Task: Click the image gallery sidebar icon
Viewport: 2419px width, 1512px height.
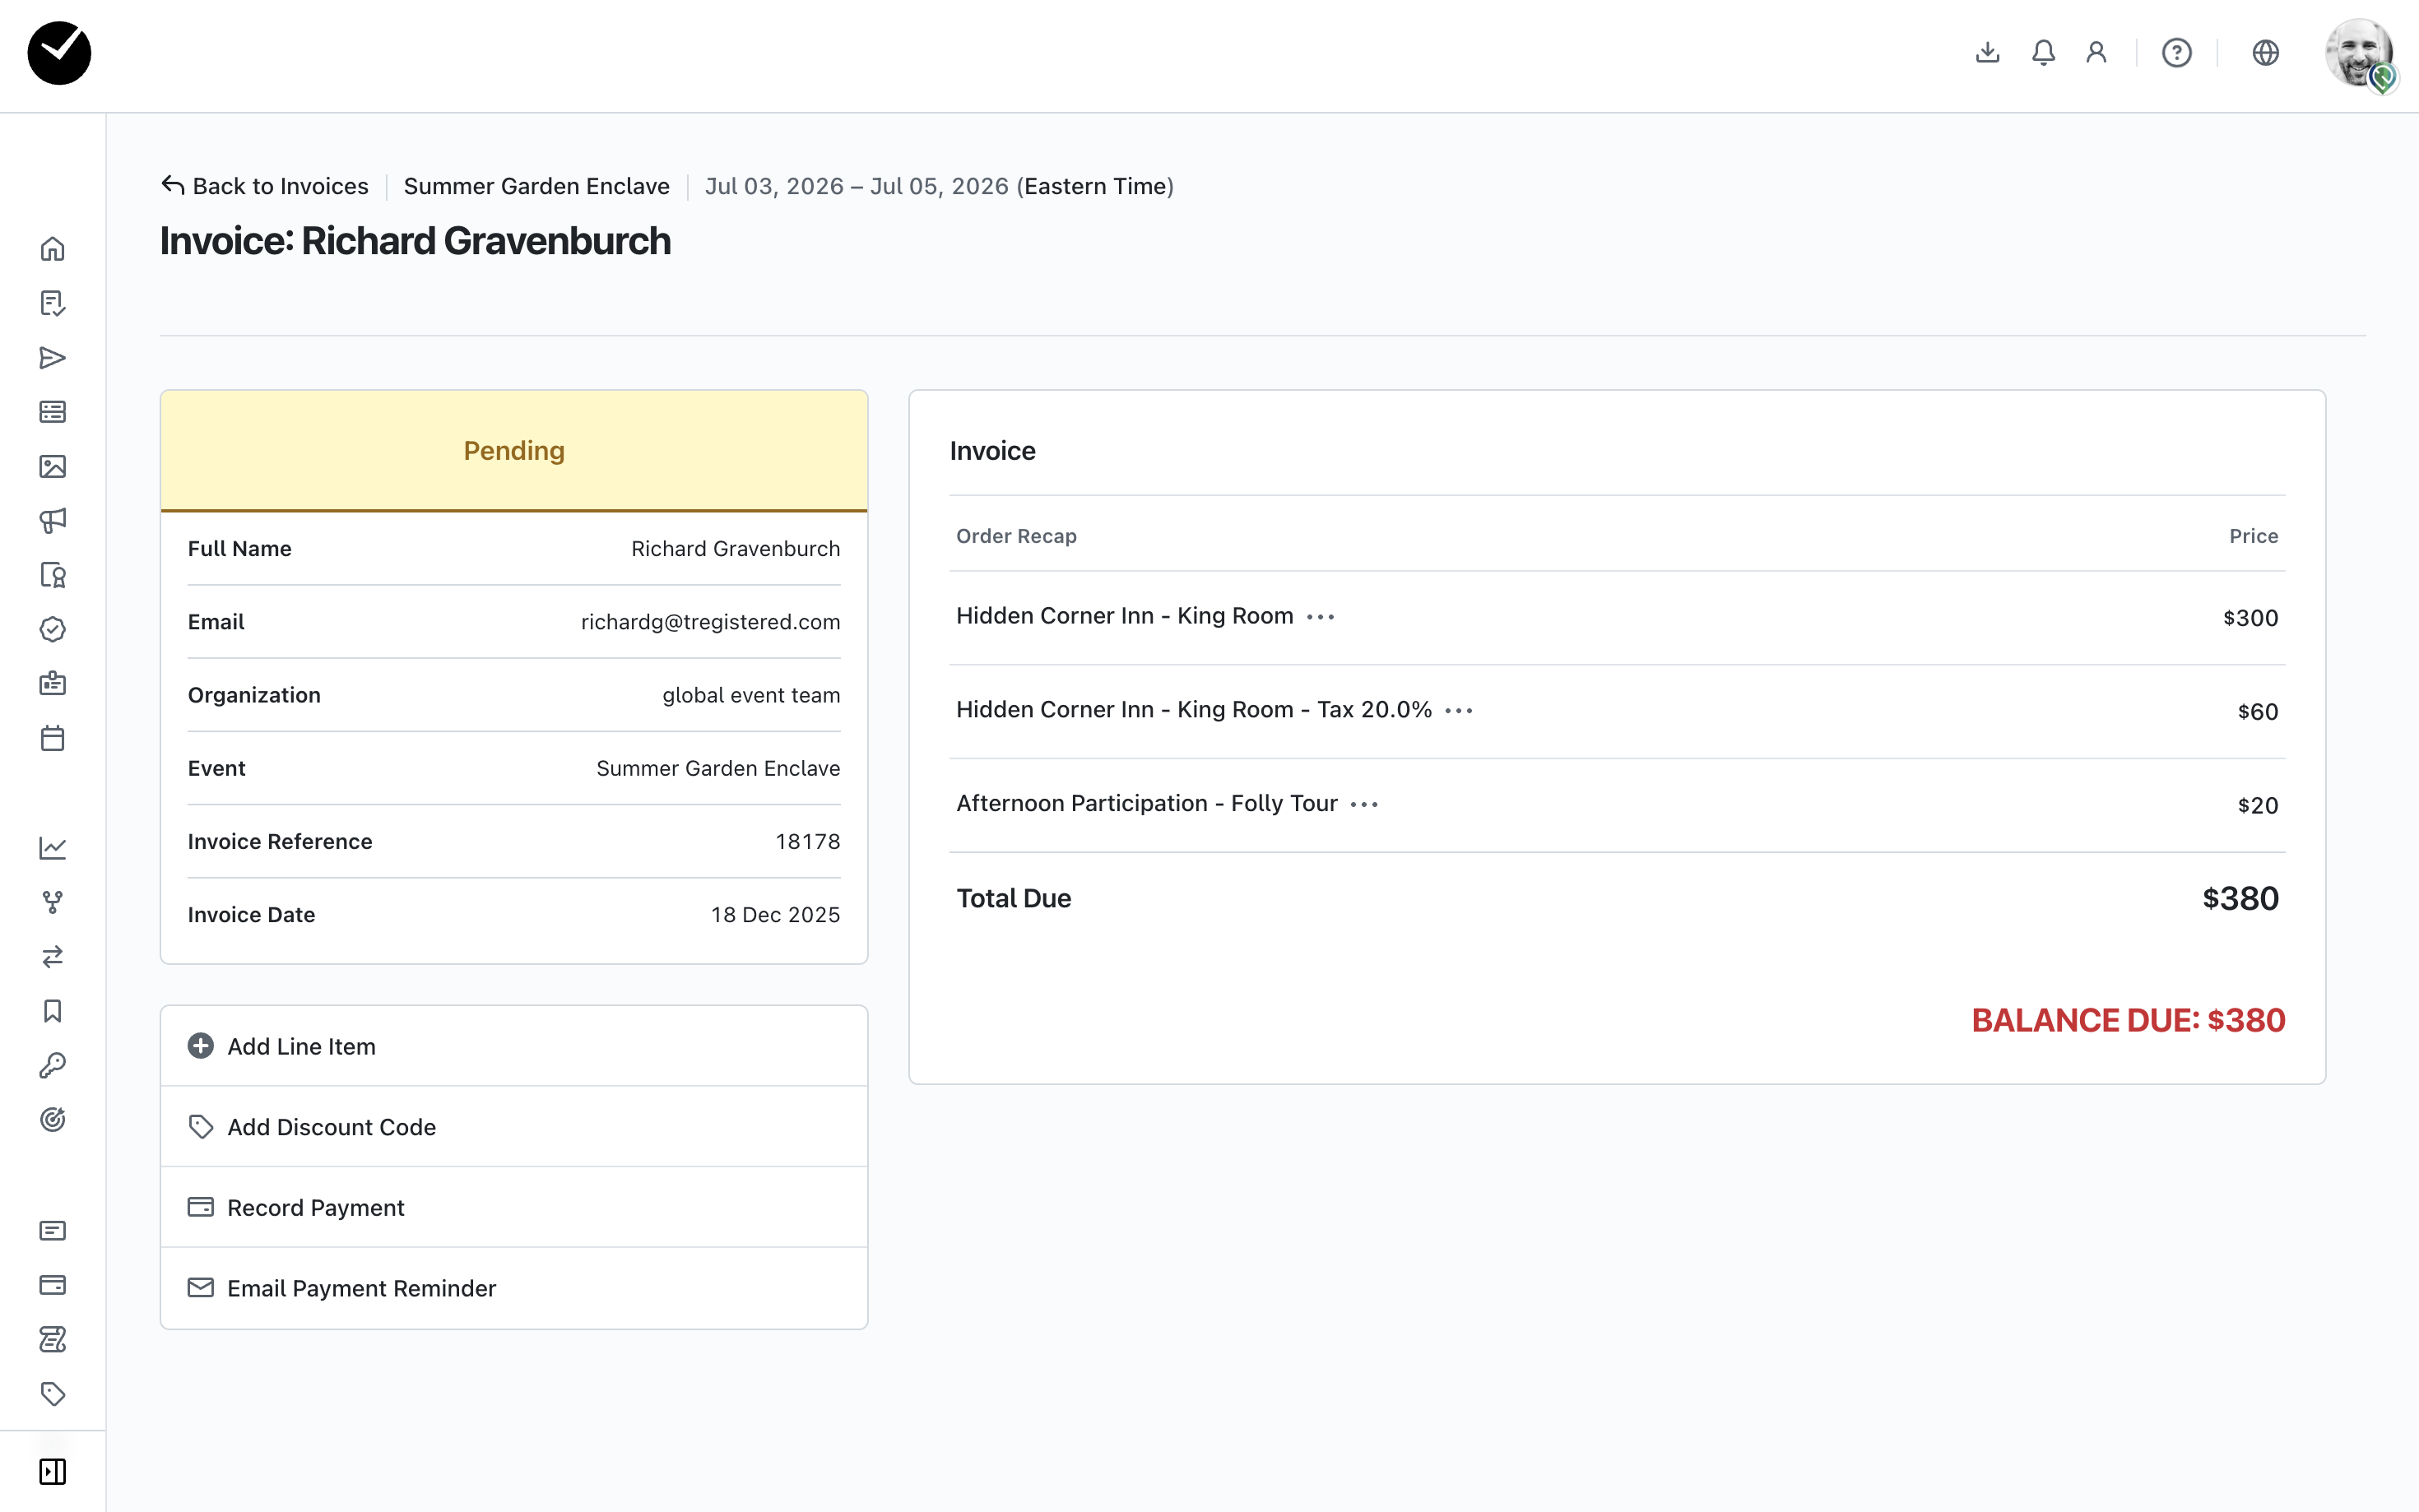Action: tap(53, 466)
